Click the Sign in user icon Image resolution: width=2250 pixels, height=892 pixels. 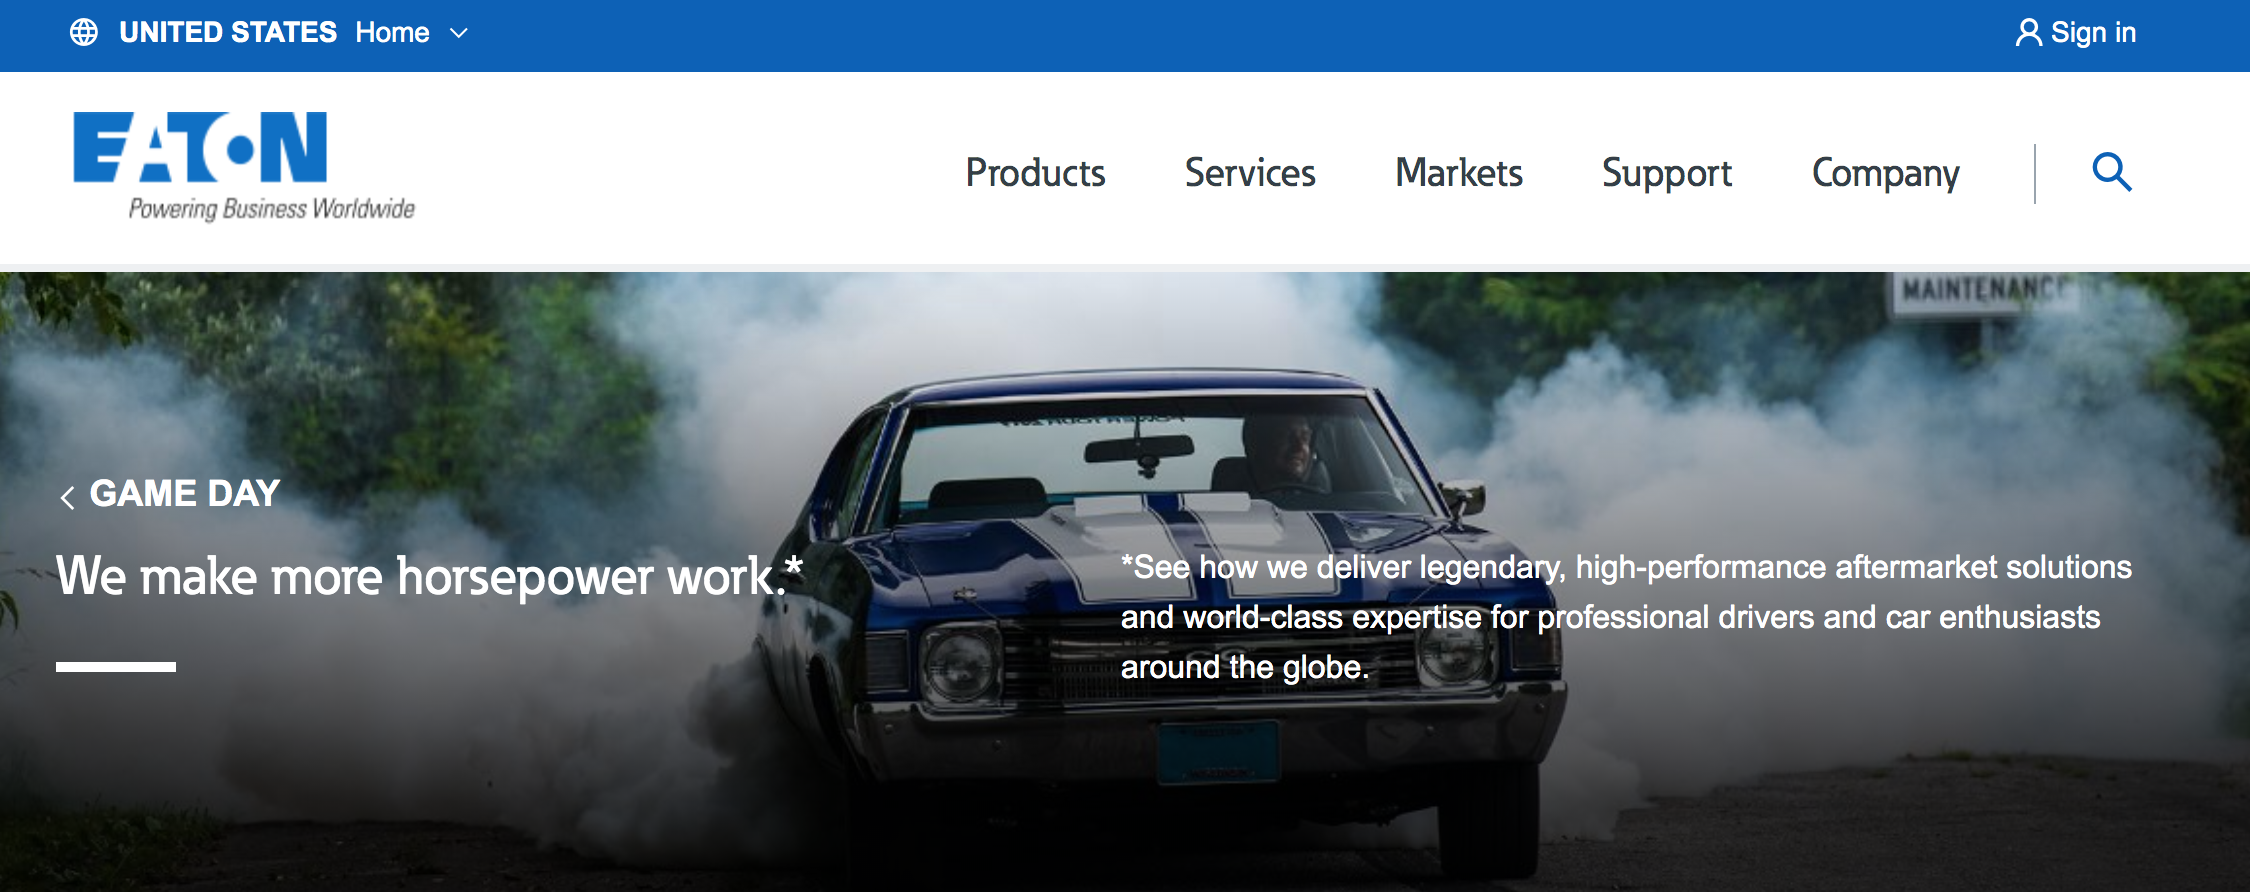pos(2028,33)
